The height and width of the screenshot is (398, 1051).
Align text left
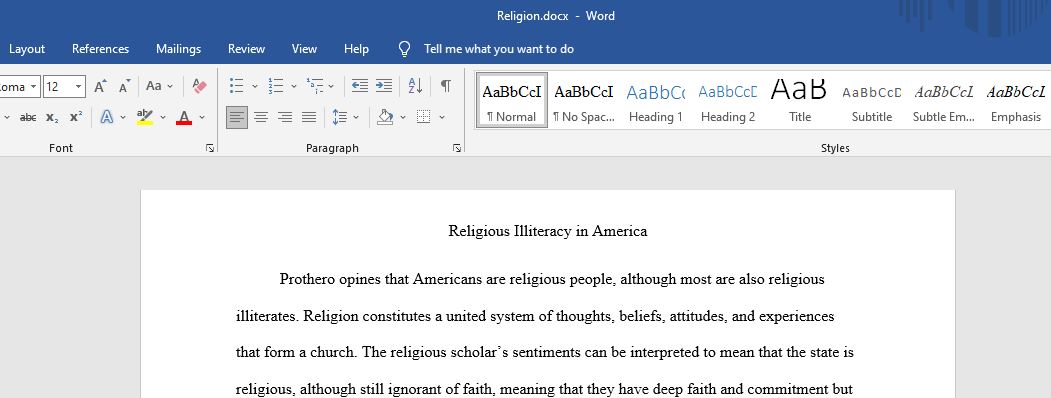coord(237,117)
